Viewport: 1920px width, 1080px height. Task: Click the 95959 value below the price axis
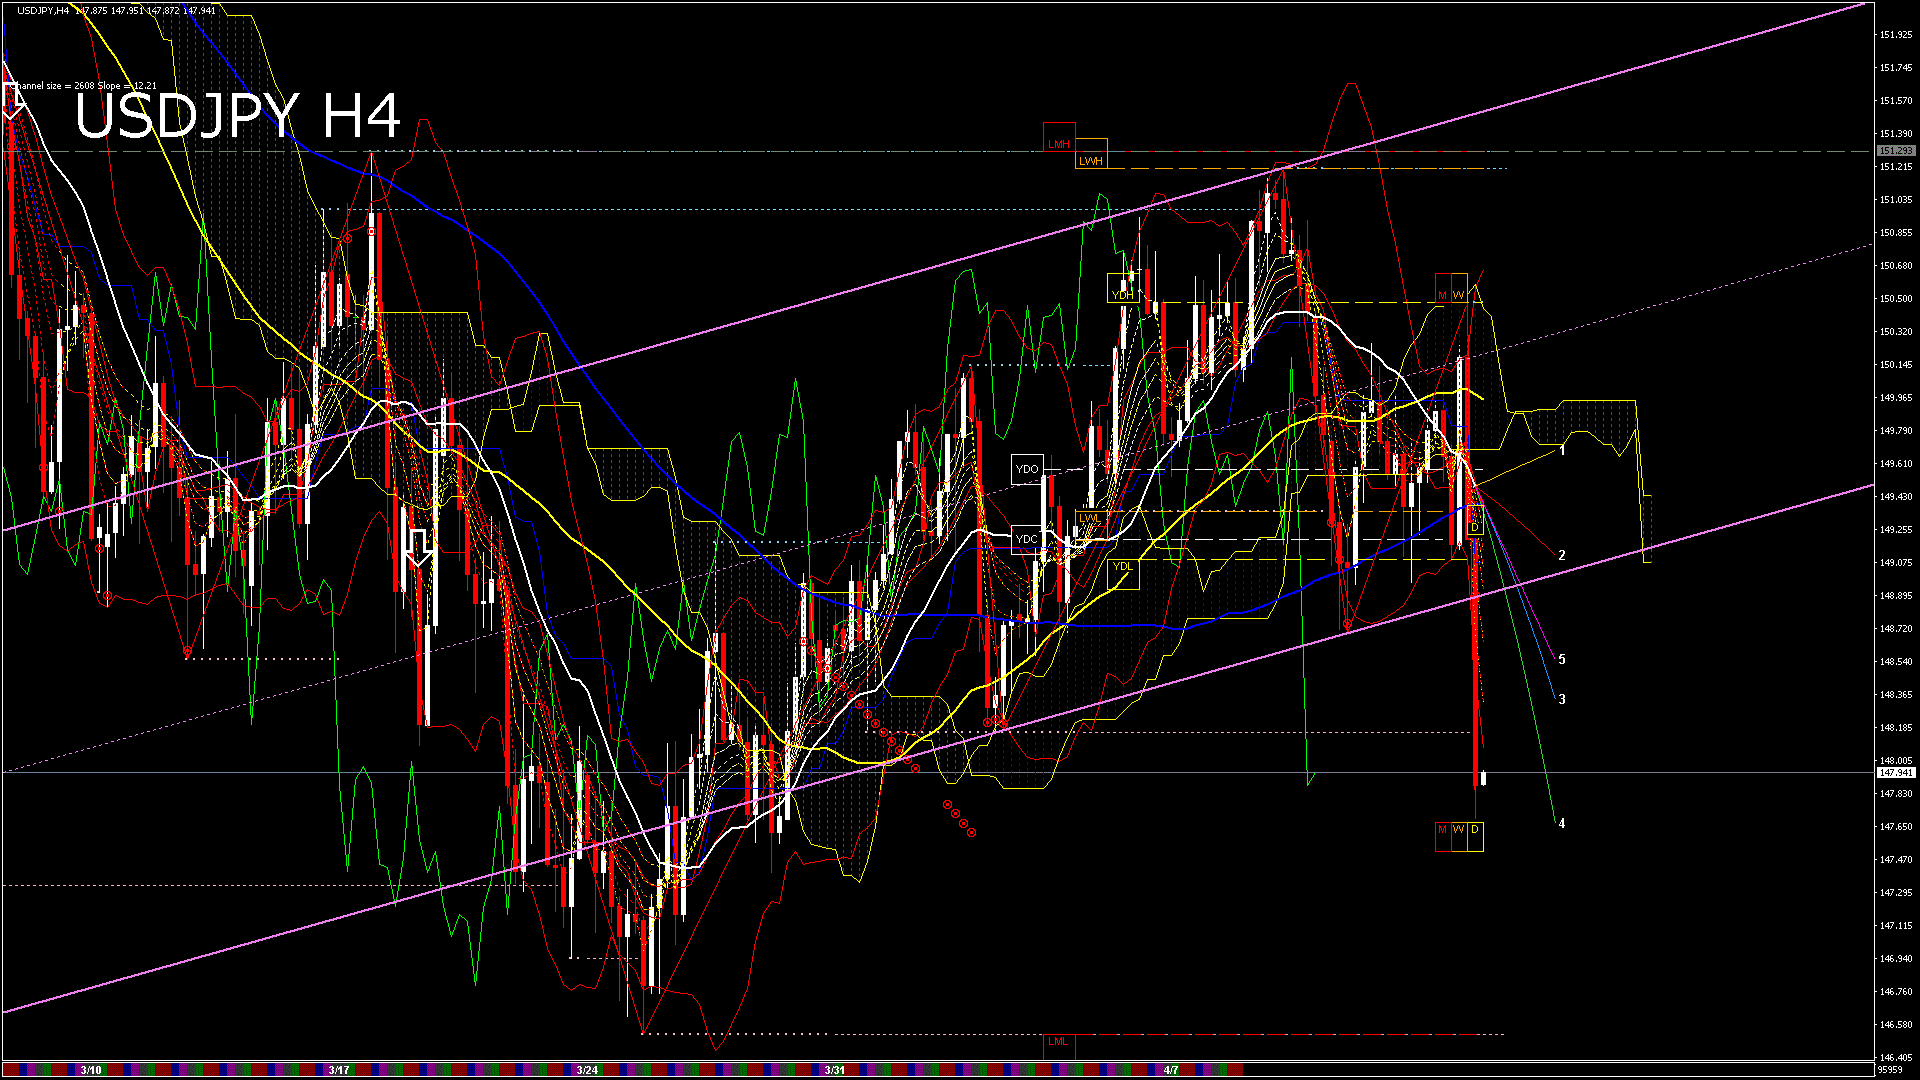(x=1889, y=1069)
